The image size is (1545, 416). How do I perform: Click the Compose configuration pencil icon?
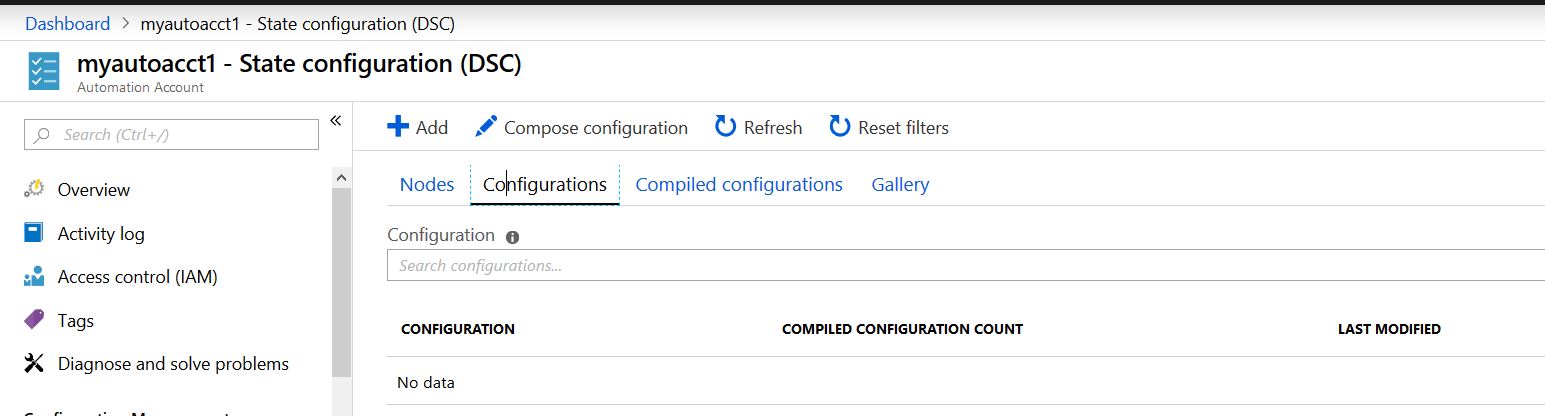click(x=486, y=127)
